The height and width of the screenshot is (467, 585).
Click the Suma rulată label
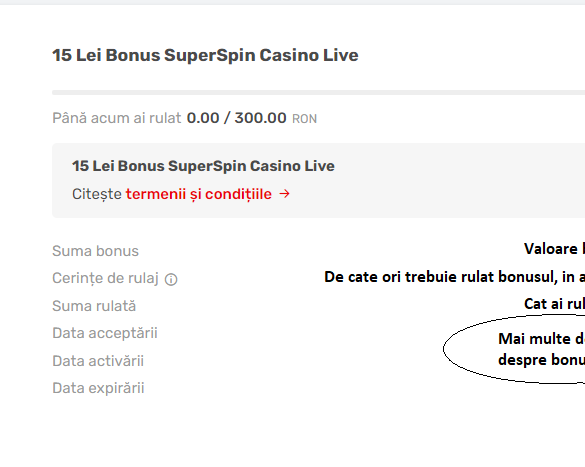click(x=94, y=306)
